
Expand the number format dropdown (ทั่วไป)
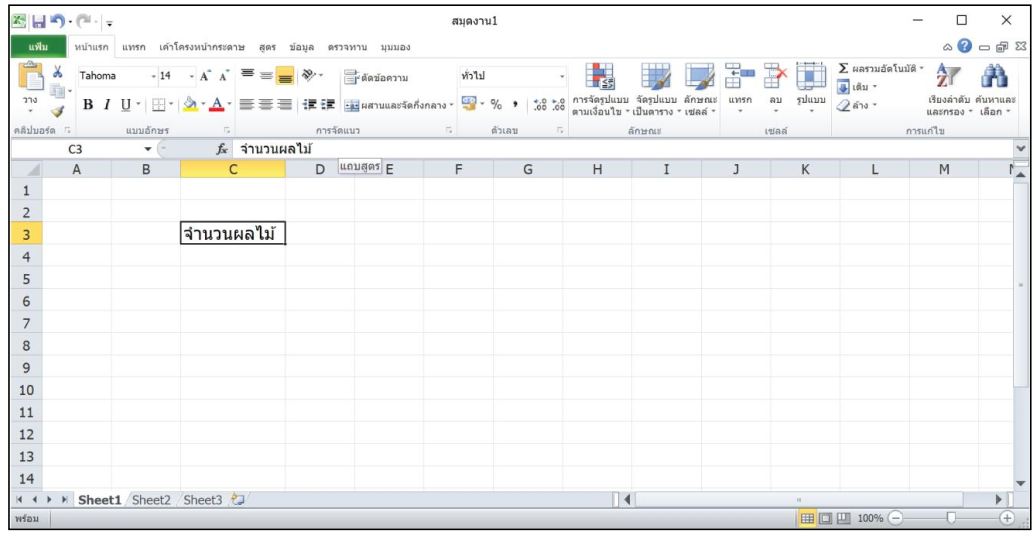point(562,77)
